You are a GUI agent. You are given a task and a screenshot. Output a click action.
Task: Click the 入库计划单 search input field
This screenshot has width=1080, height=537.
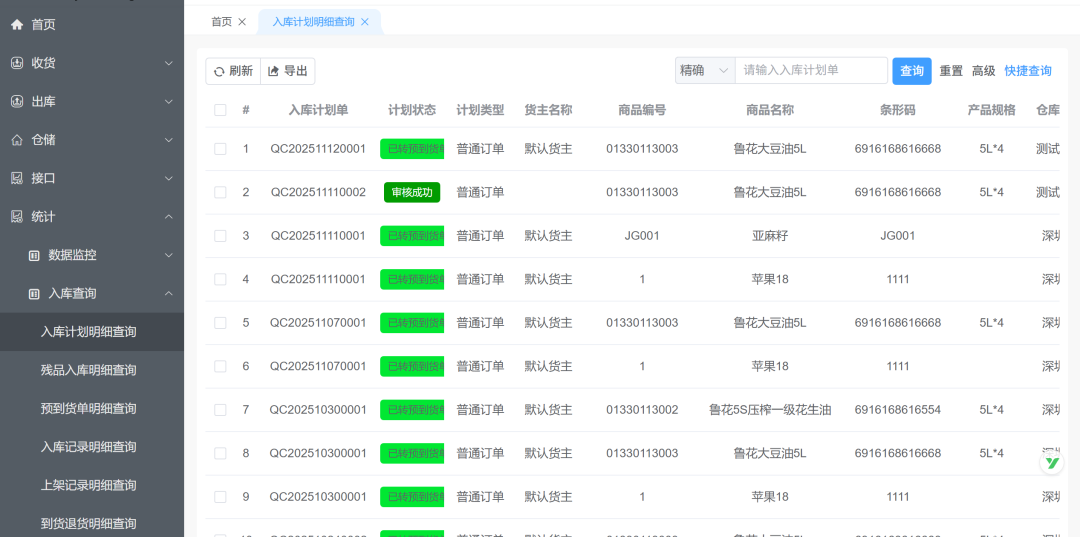pos(811,71)
